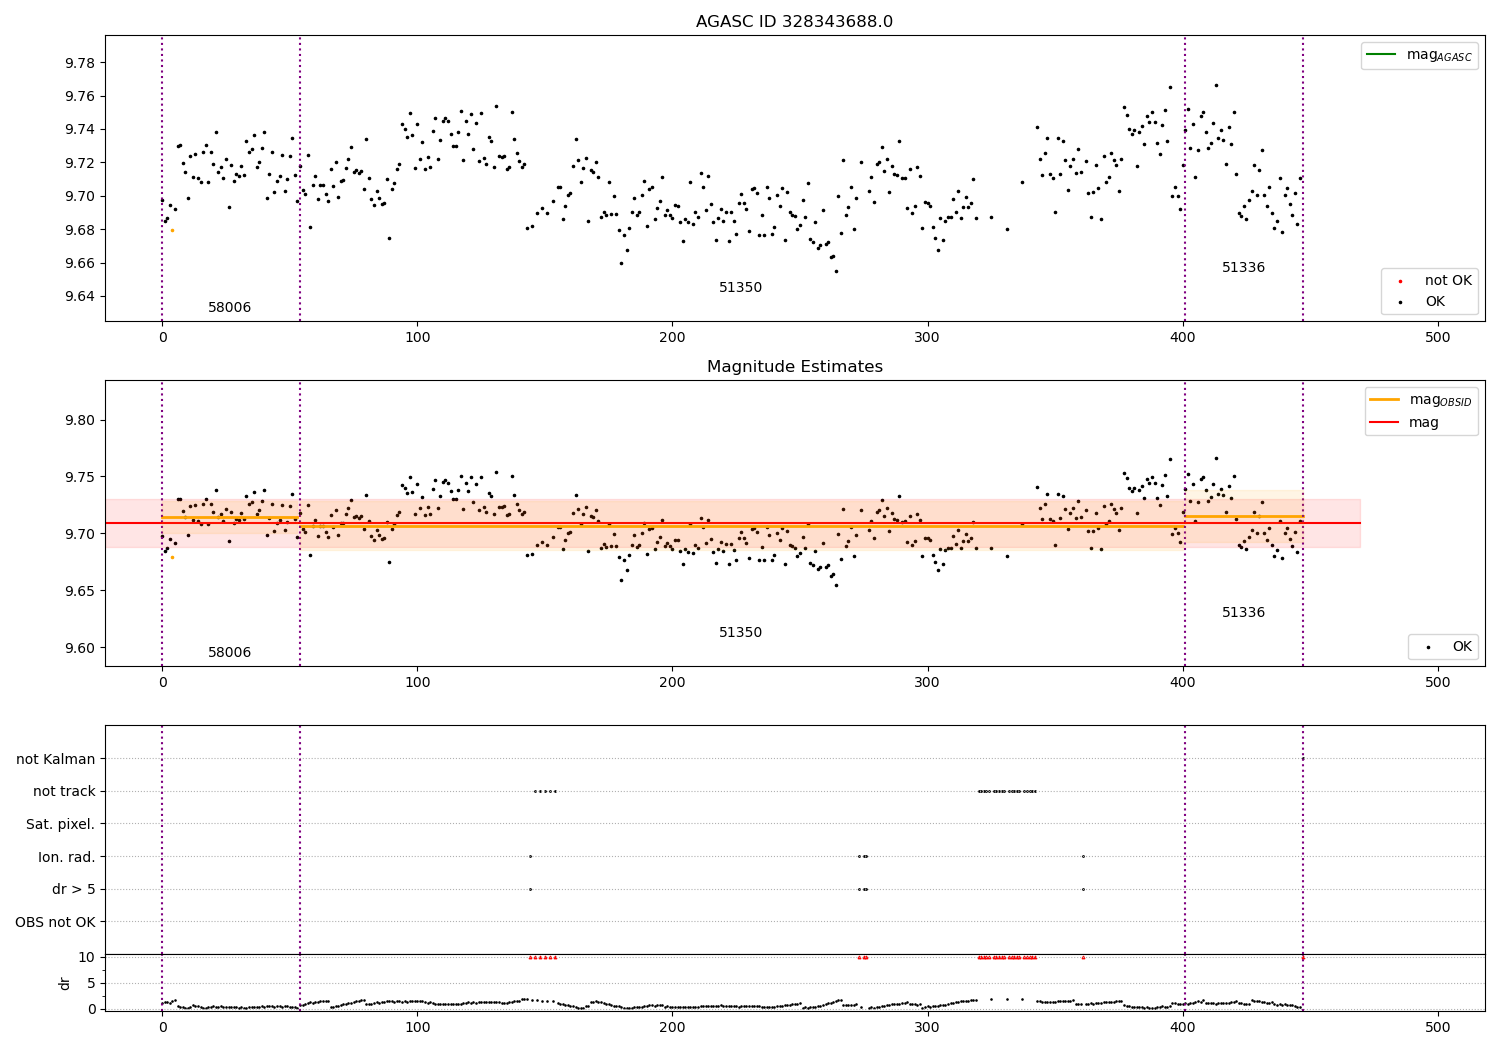Screen dimensions: 1500x1050
Task: Click the 10 tick on the dr axis
Action: point(86,958)
